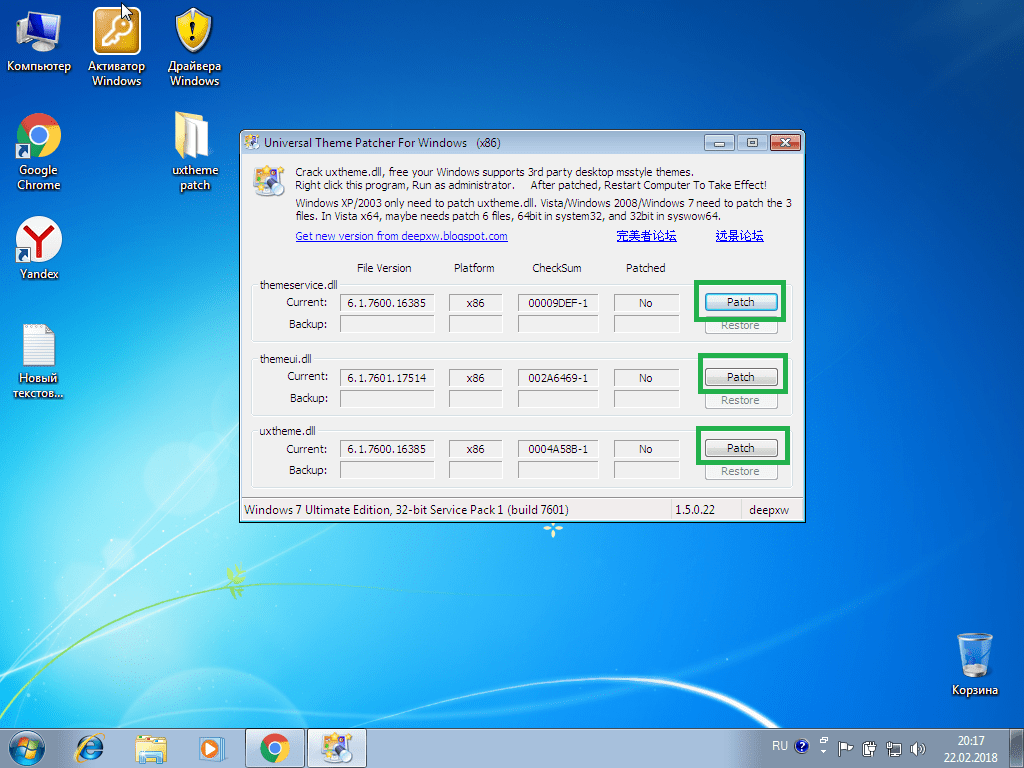
Task: Open the speaker volume tray icon
Action: (x=918, y=747)
